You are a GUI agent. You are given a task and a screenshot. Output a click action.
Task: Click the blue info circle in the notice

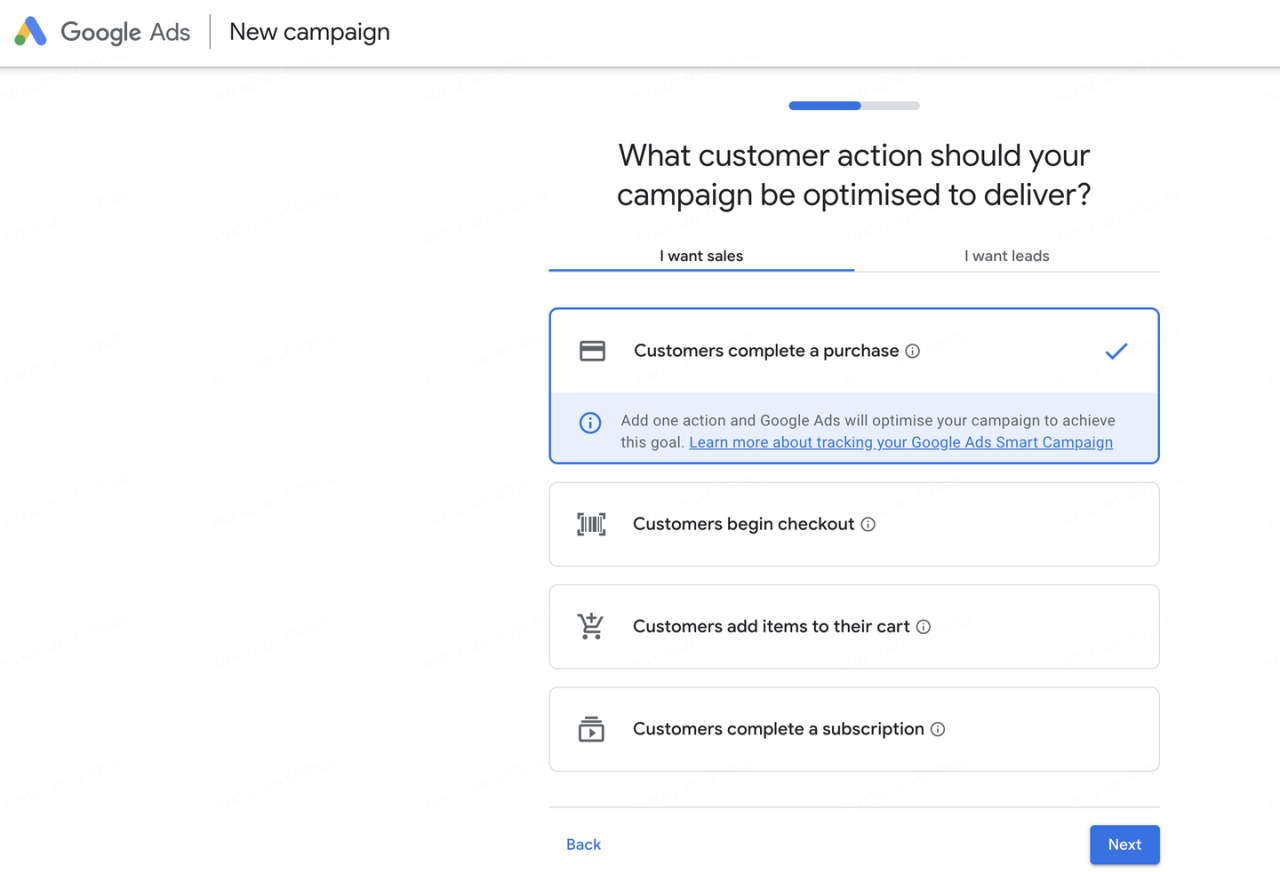point(591,423)
